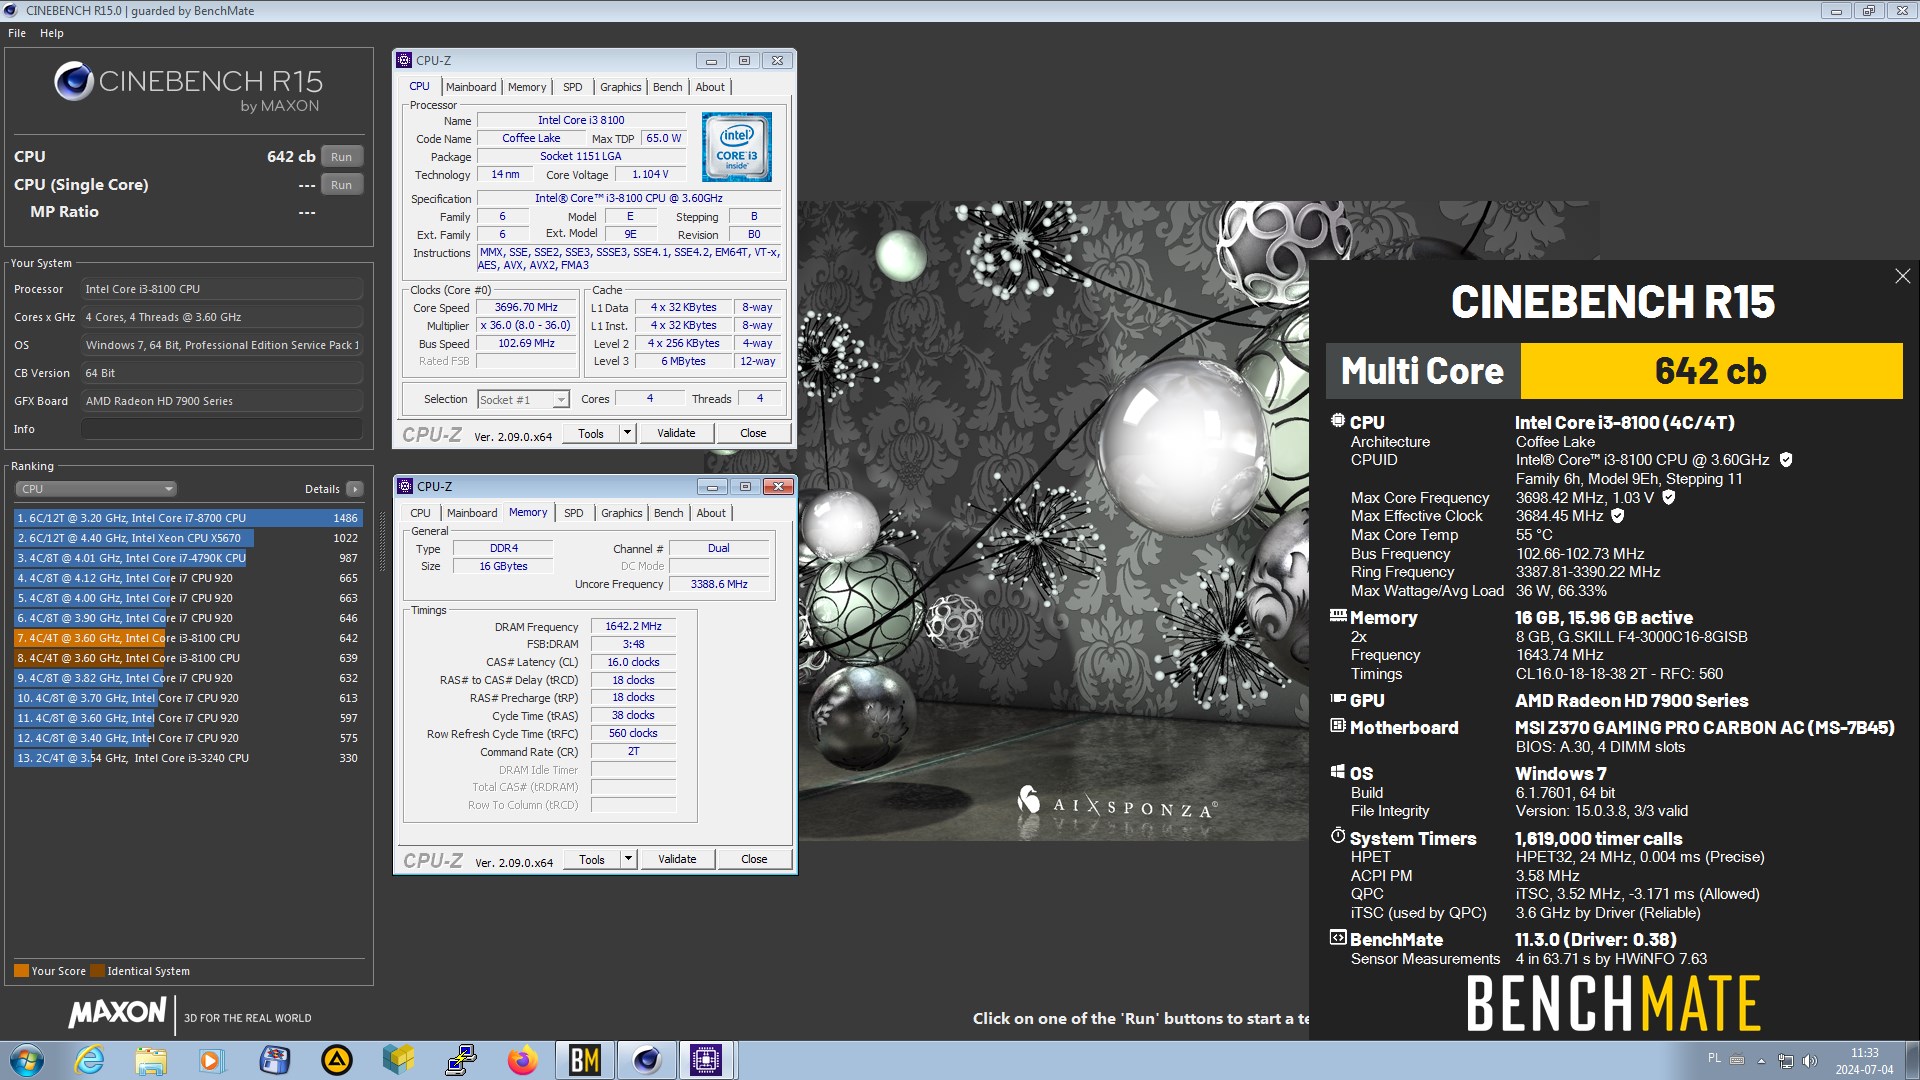Image resolution: width=1920 pixels, height=1080 pixels.
Task: Open AIMP yellow triangle taskbar icon
Action: pyautogui.click(x=336, y=1060)
